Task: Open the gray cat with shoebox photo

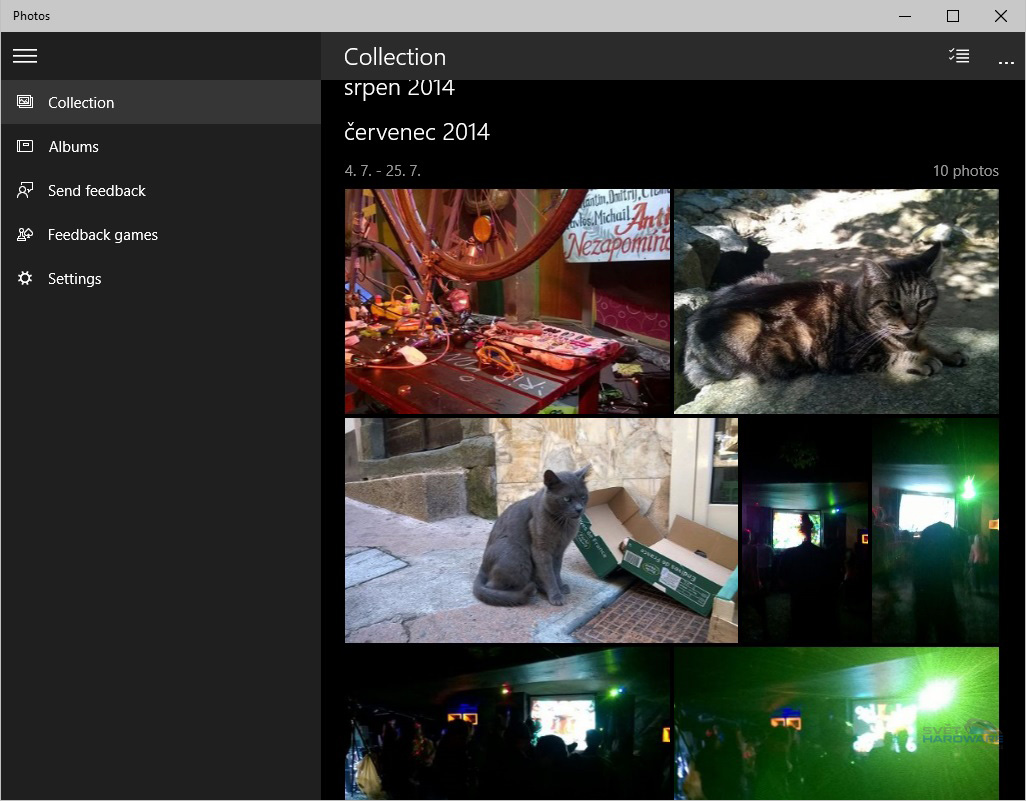Action: [541, 530]
